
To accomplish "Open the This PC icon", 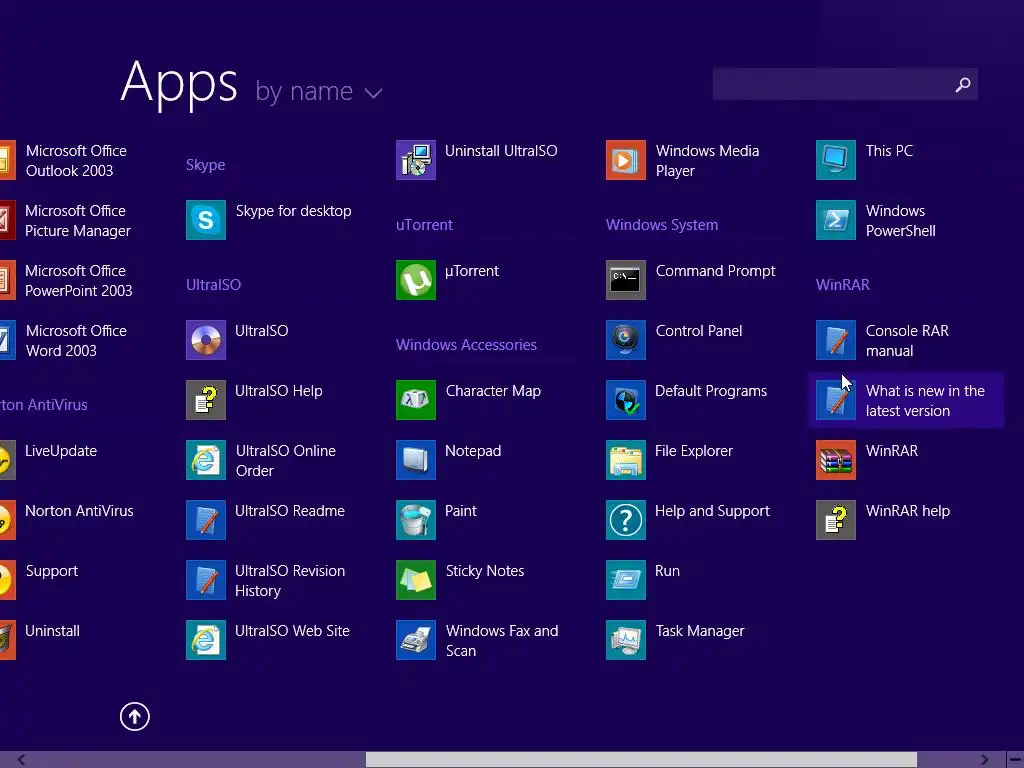I will pyautogui.click(x=836, y=160).
